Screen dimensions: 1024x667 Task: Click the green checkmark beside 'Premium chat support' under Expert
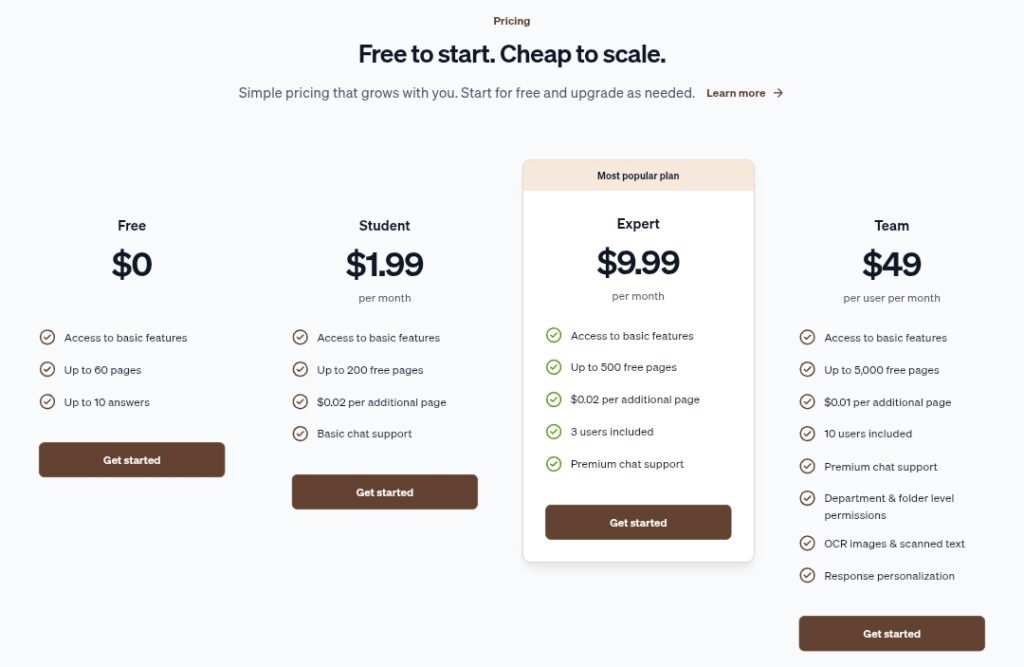554,464
